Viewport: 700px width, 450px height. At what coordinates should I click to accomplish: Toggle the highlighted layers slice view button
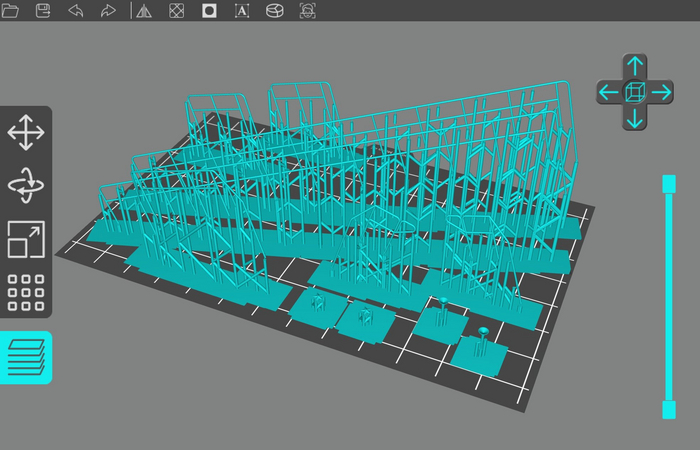pos(25,358)
